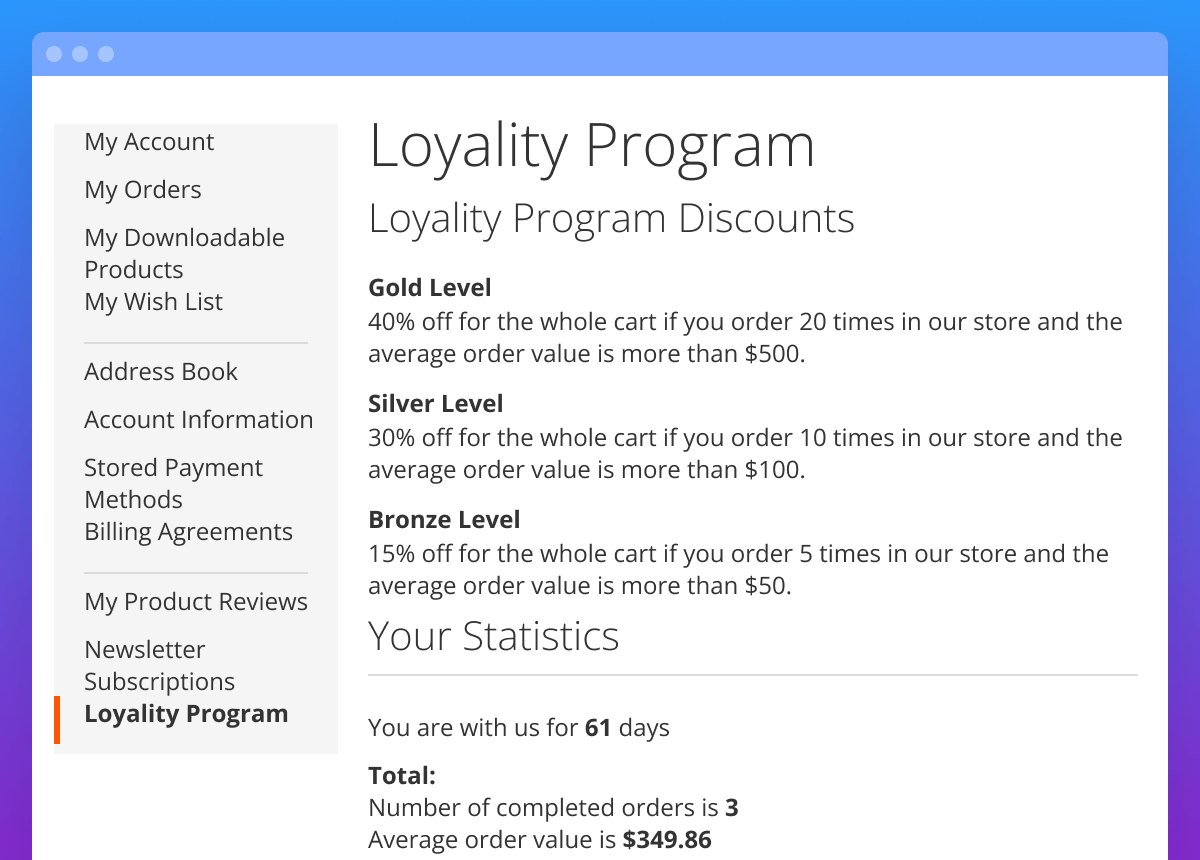Image resolution: width=1200 pixels, height=860 pixels.
Task: Select the active Loyality Program sidebar item
Action: click(186, 714)
